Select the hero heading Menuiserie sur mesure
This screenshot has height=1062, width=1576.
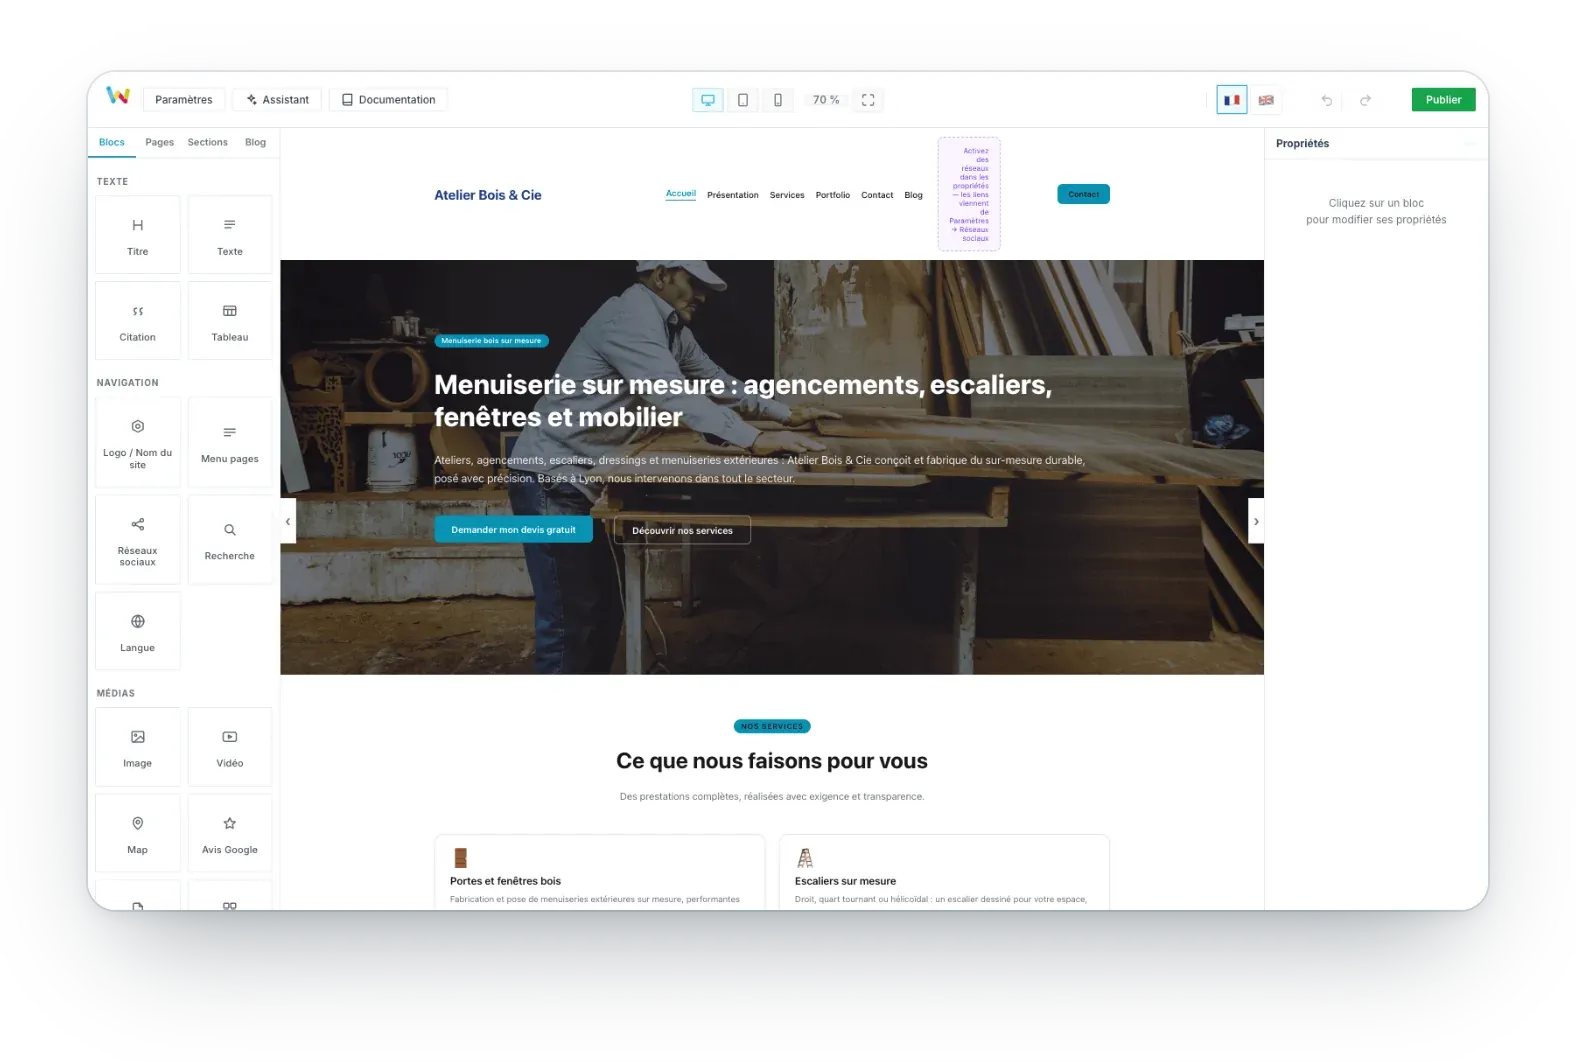(743, 401)
